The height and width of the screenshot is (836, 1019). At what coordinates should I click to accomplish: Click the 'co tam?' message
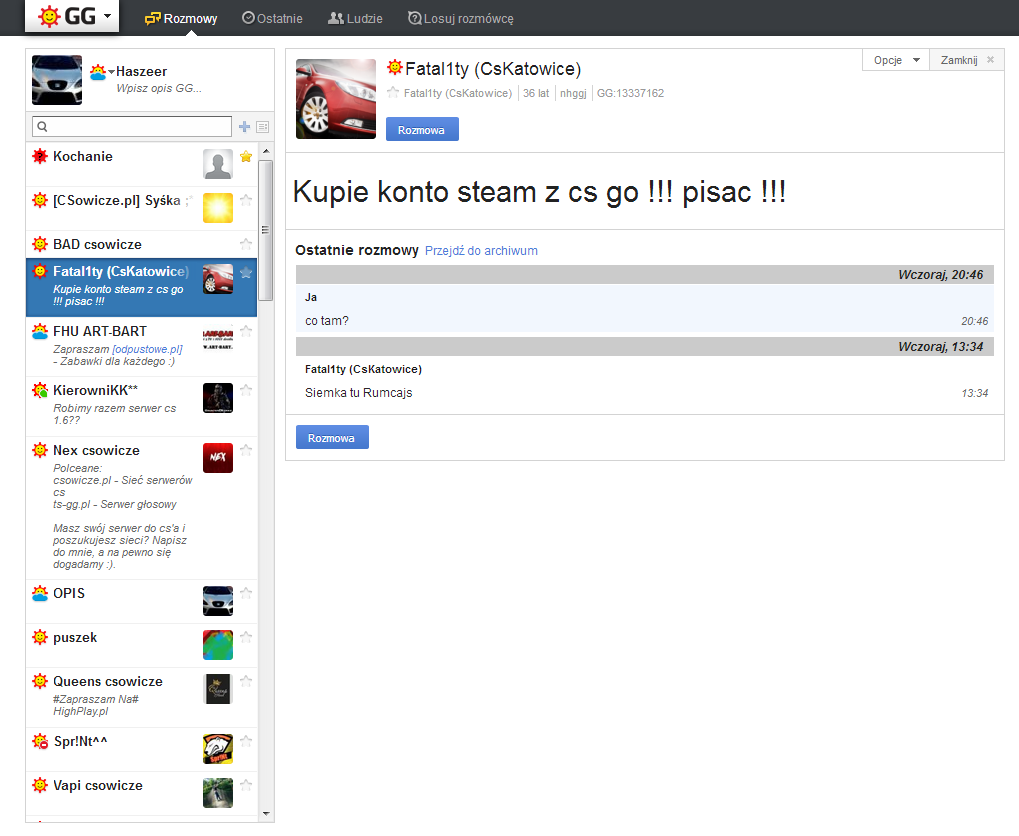pos(327,320)
